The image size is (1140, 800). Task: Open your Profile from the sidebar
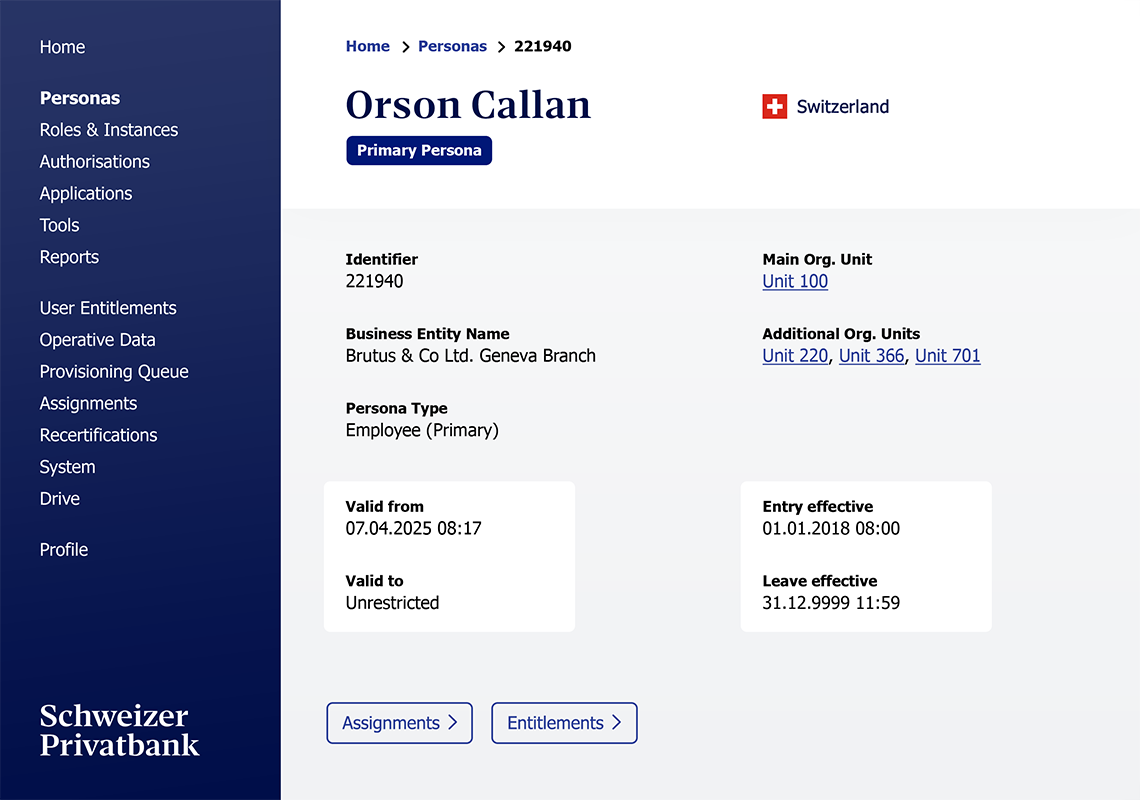coord(63,549)
